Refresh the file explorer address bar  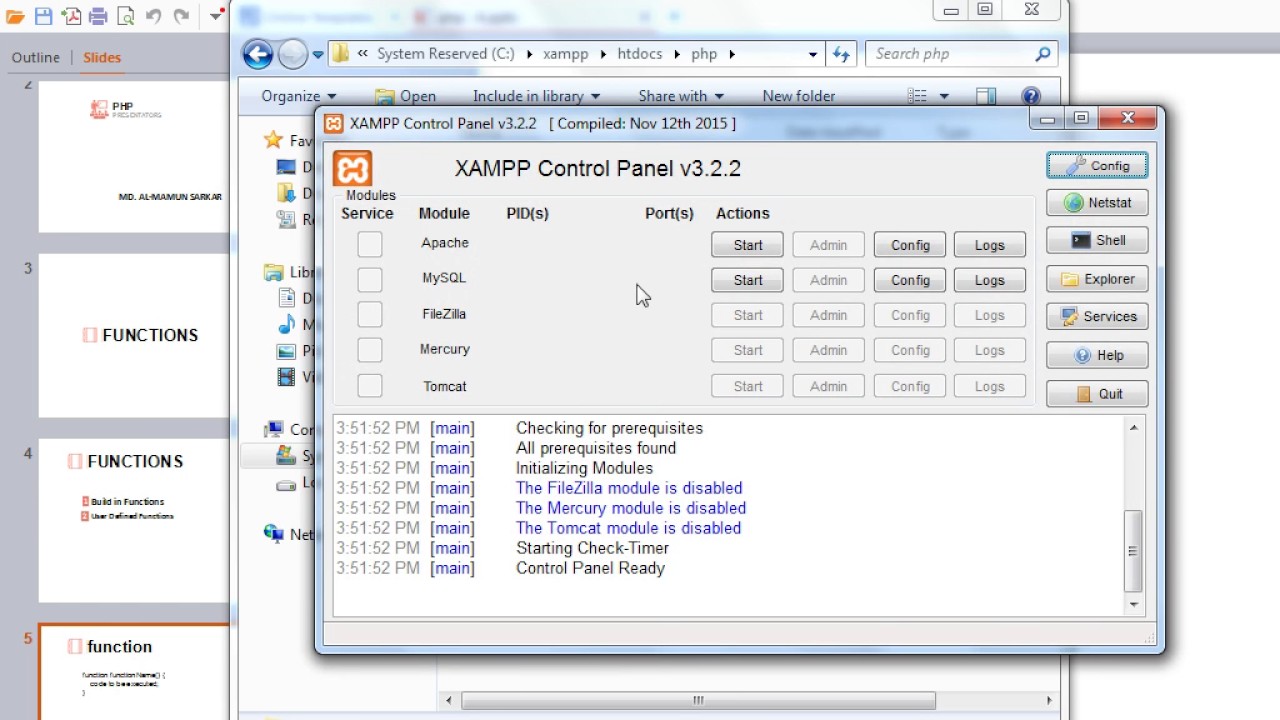[x=842, y=54]
